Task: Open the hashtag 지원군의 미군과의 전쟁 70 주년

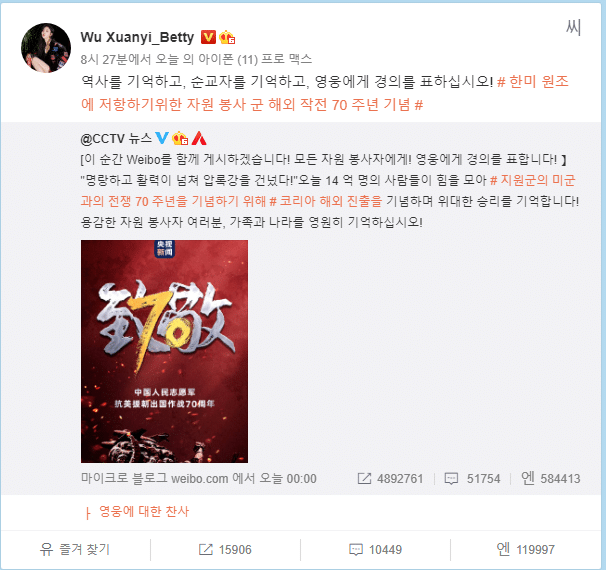Action: (x=328, y=191)
